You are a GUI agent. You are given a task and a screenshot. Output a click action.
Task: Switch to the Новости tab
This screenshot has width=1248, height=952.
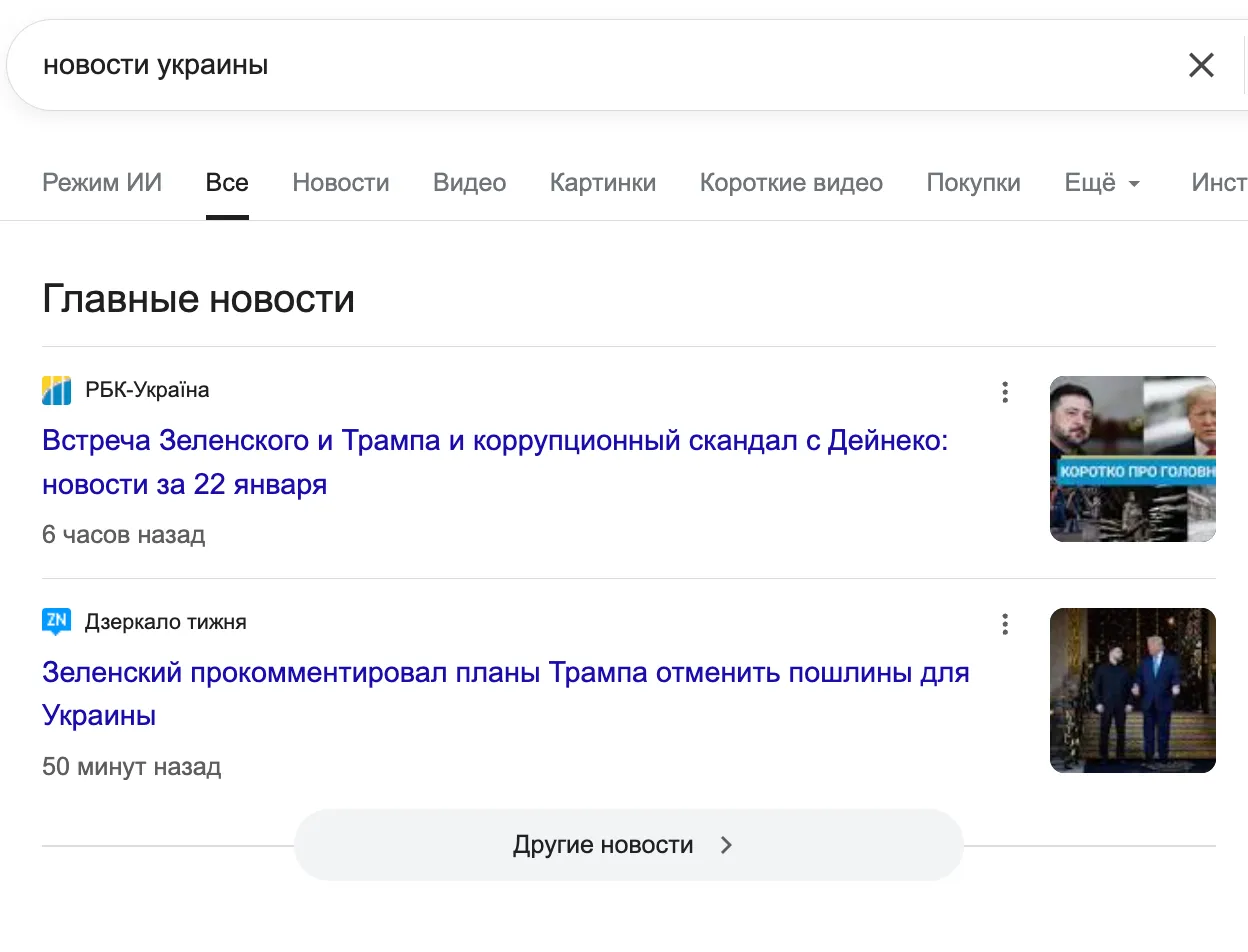(x=340, y=183)
